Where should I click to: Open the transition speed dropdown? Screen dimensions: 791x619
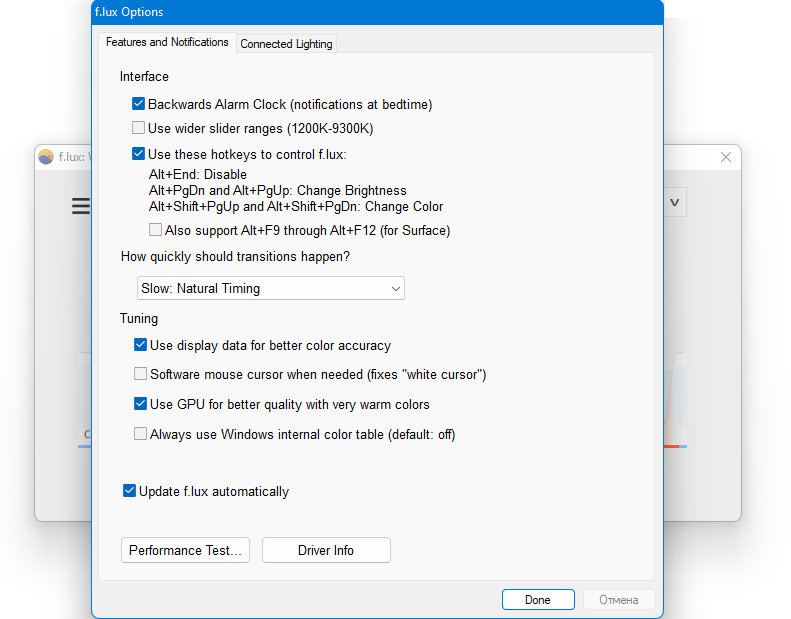point(270,288)
